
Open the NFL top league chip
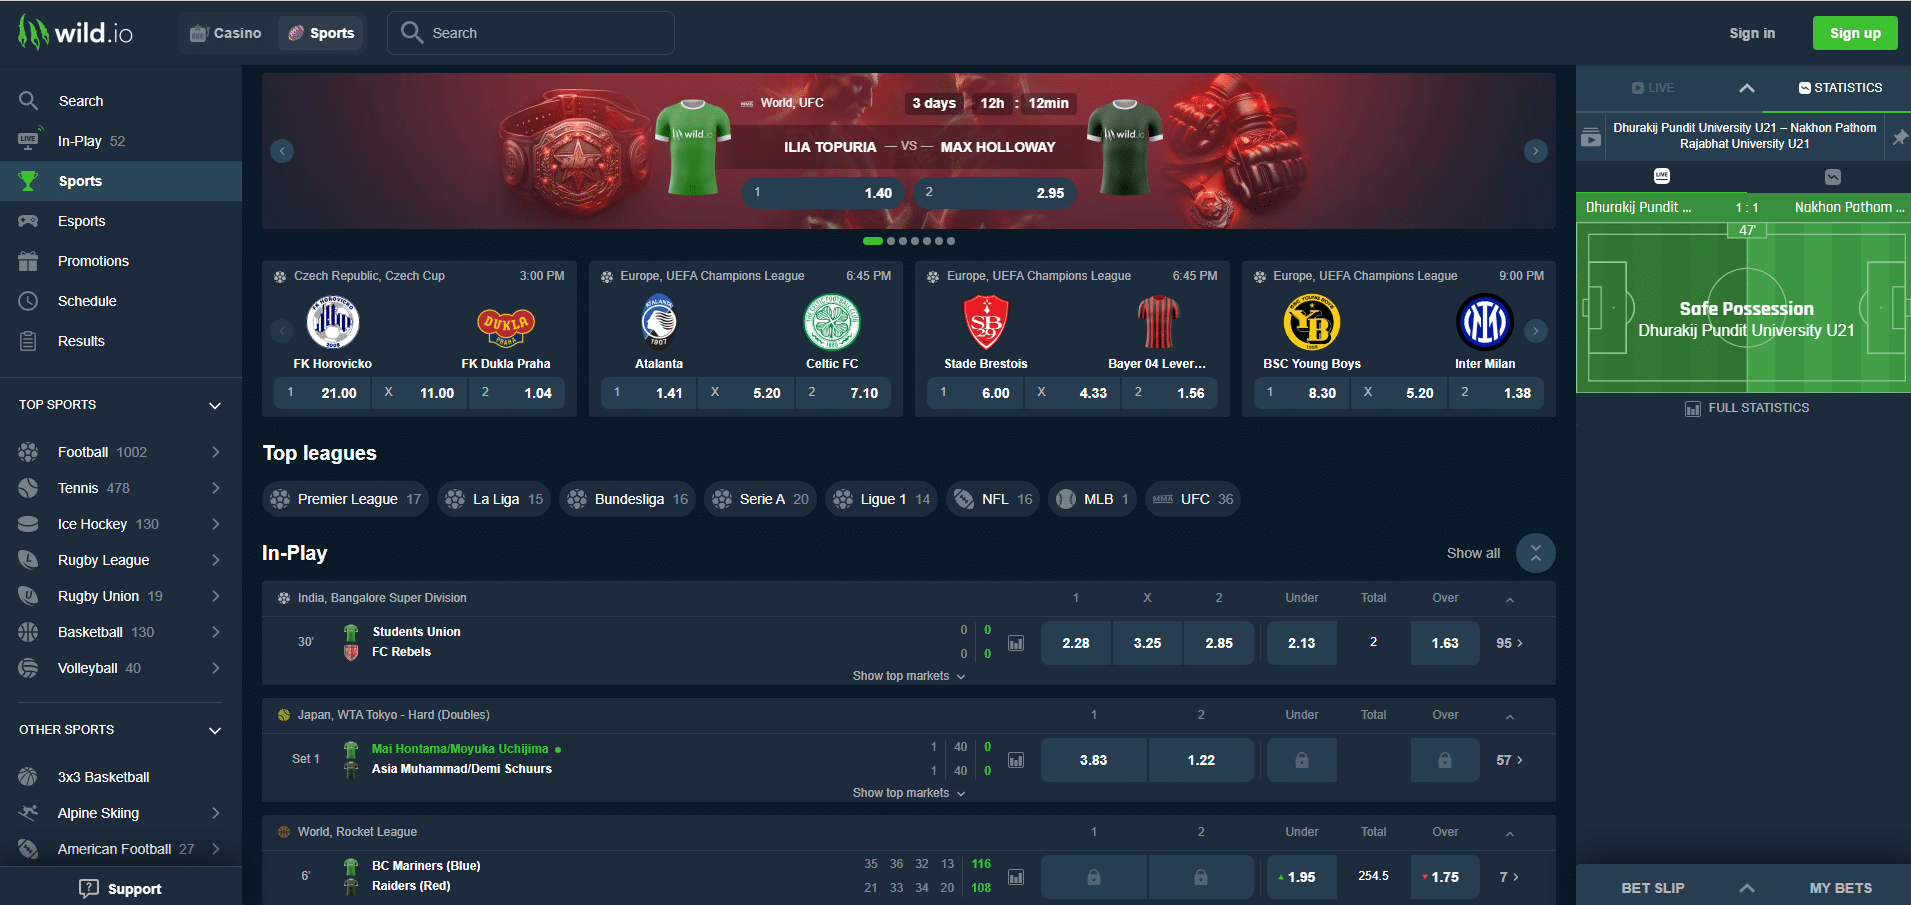tap(993, 499)
